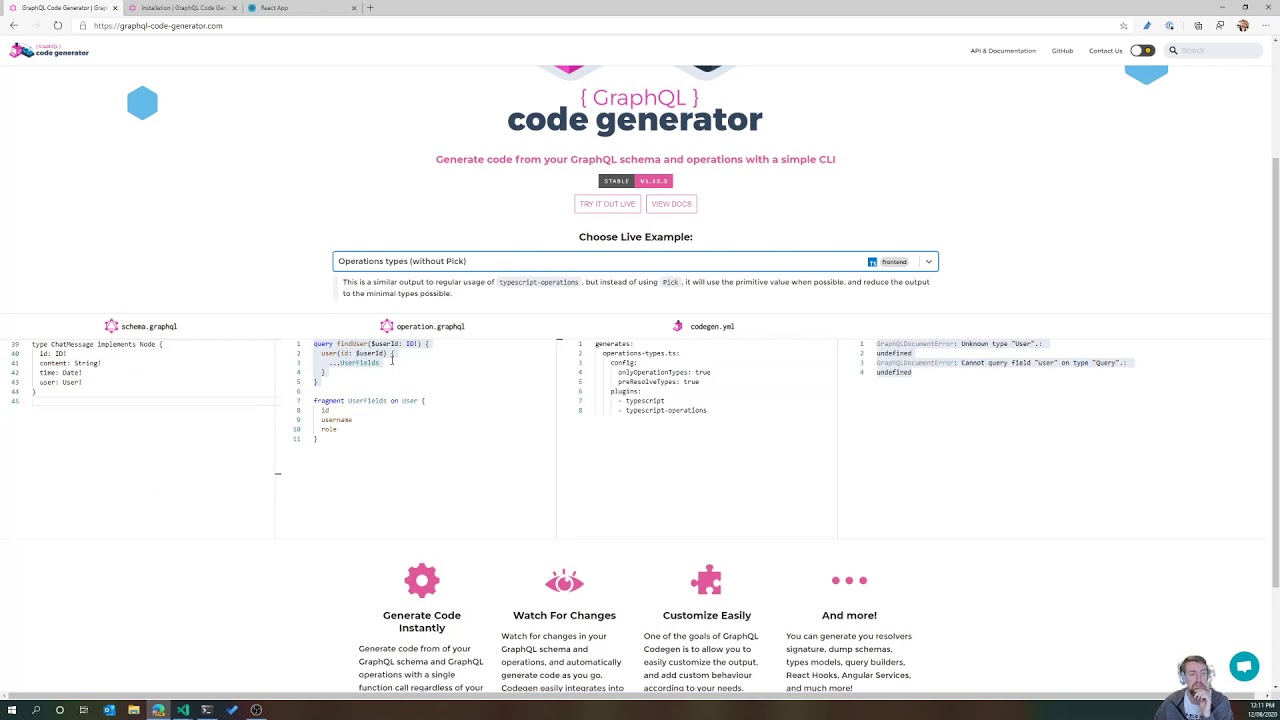This screenshot has width=1280, height=720.
Task: Launch Outlook from the taskbar
Action: tap(109, 710)
